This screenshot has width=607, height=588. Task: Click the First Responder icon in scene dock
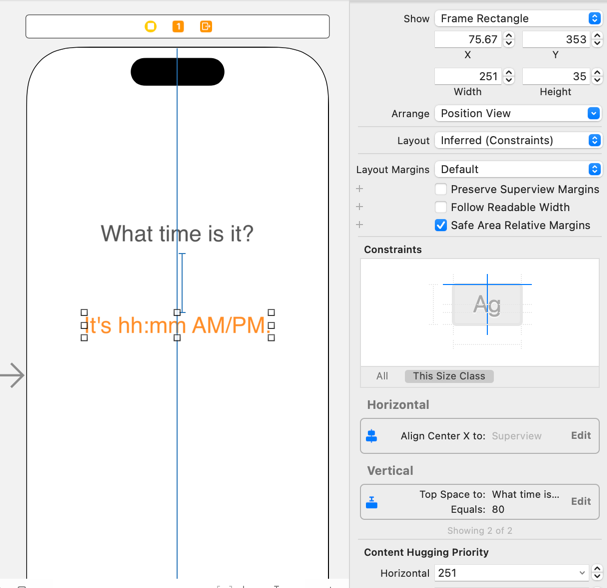point(178,26)
